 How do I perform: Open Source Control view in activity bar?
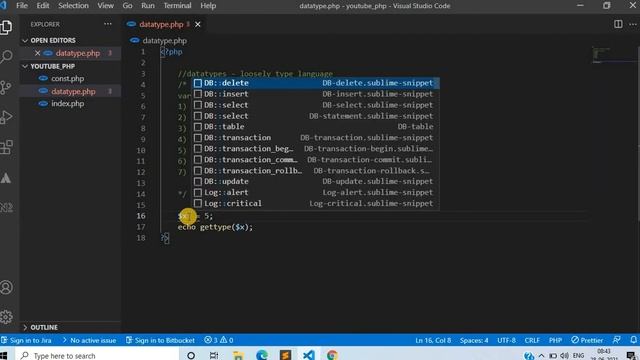[x=7, y=87]
